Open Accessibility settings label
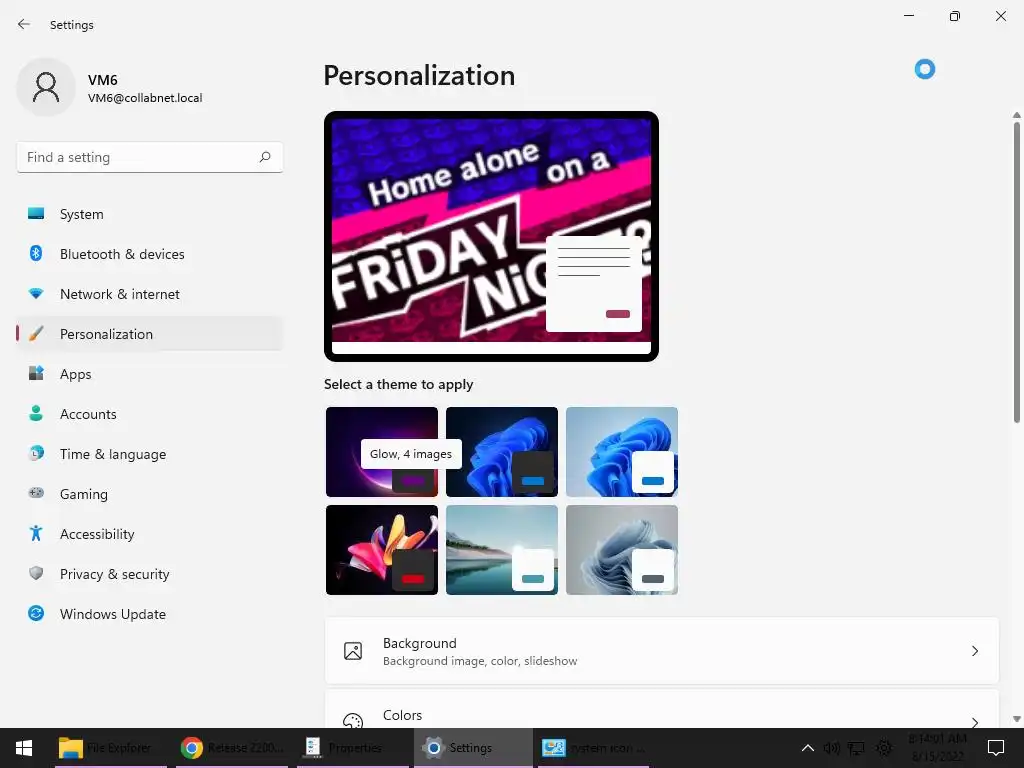Screen dimensions: 1024x768 (x=97, y=534)
